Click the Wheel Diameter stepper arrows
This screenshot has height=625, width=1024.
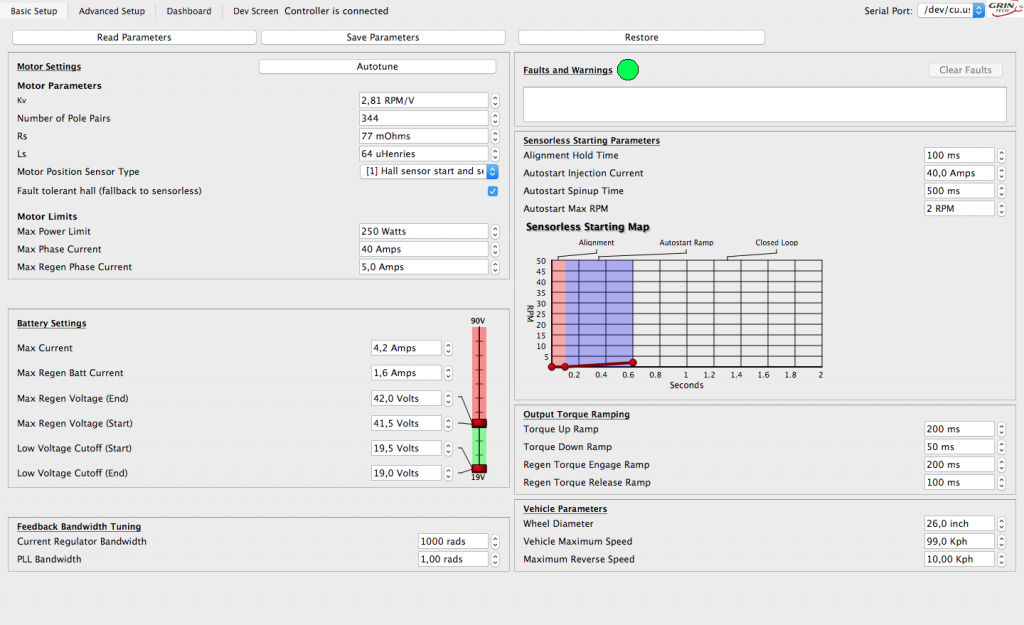point(1002,523)
